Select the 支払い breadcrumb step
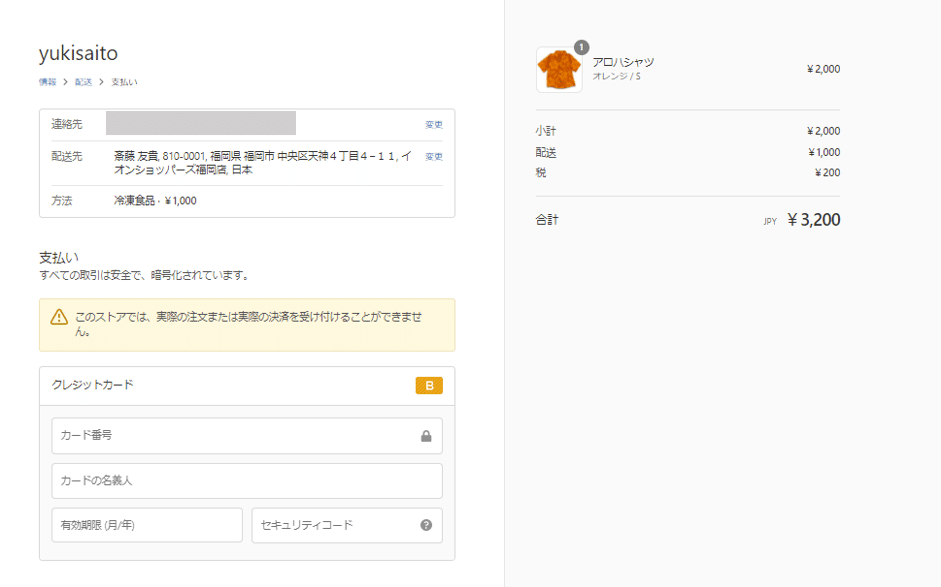Viewport: 941px width, 587px height. 124,81
